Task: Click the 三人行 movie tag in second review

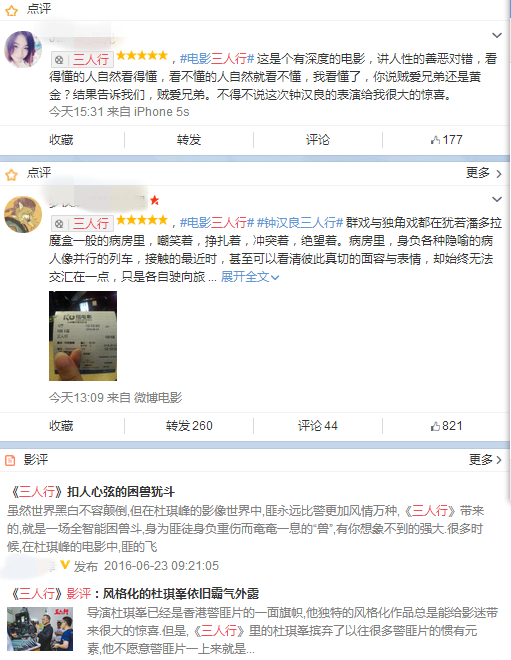Action: [83, 224]
